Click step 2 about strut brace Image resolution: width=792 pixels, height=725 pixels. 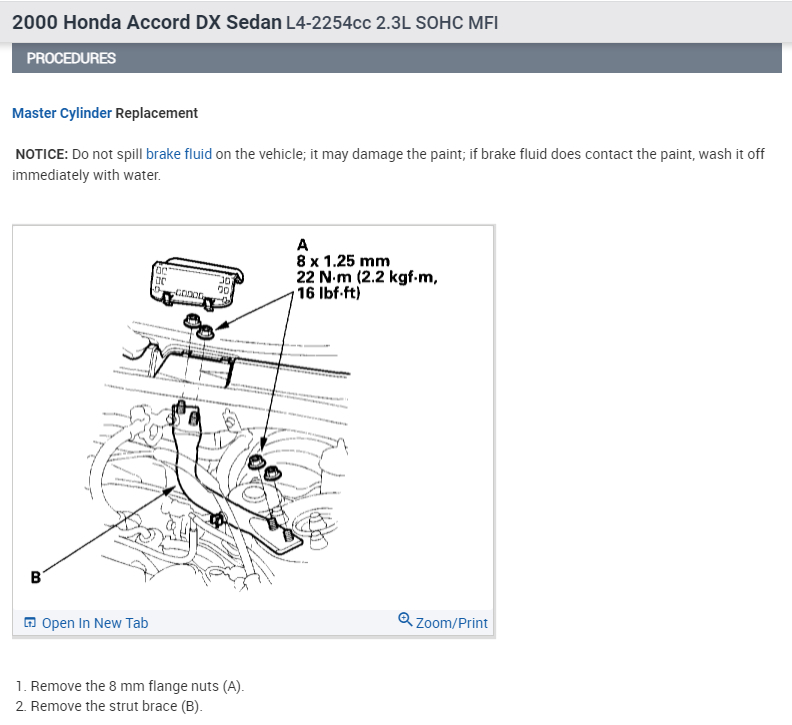[x=109, y=706]
